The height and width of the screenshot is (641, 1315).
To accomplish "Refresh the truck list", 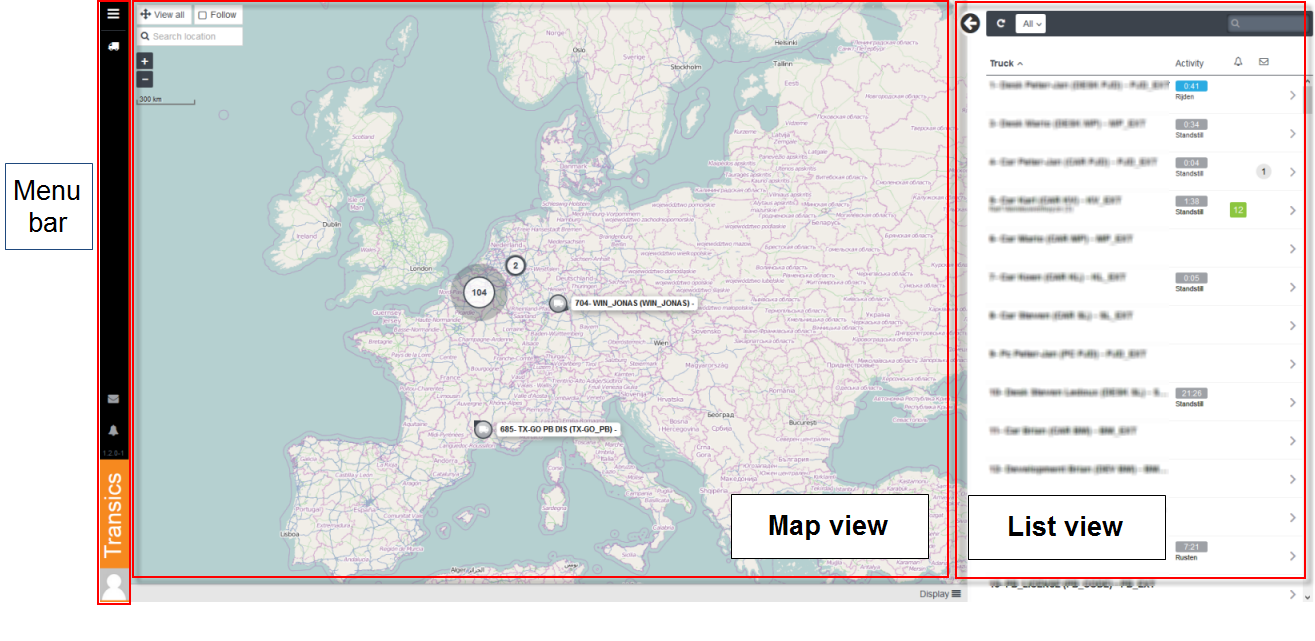I will pos(1000,23).
